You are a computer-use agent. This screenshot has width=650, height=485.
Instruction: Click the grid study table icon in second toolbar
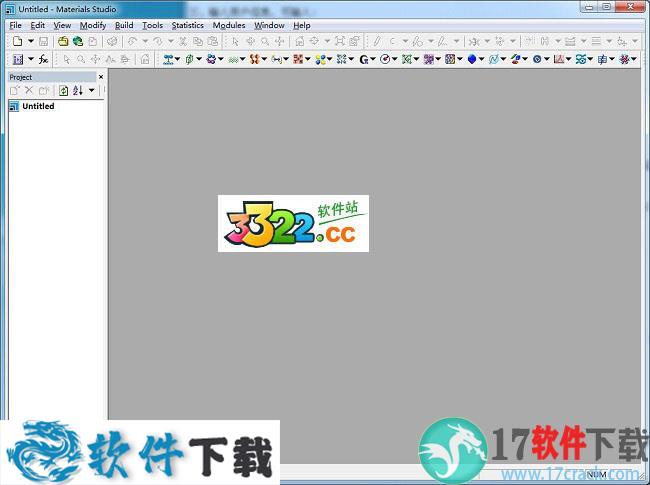(18, 59)
